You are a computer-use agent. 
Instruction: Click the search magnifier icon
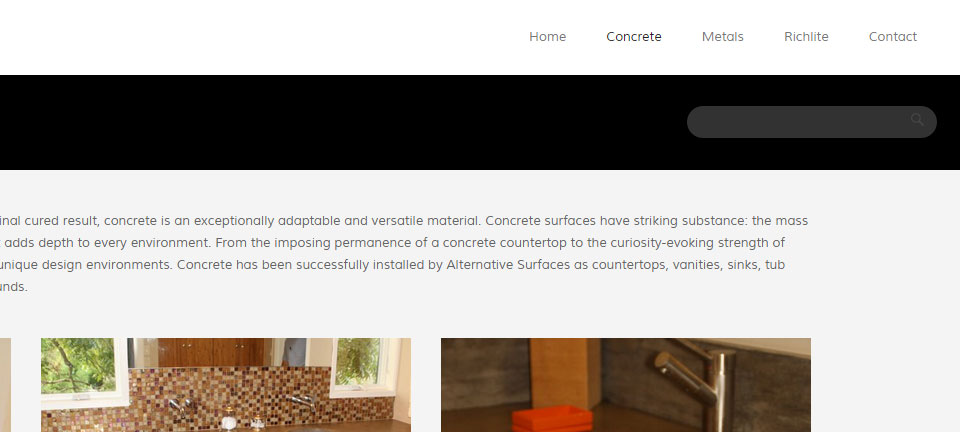(917, 120)
